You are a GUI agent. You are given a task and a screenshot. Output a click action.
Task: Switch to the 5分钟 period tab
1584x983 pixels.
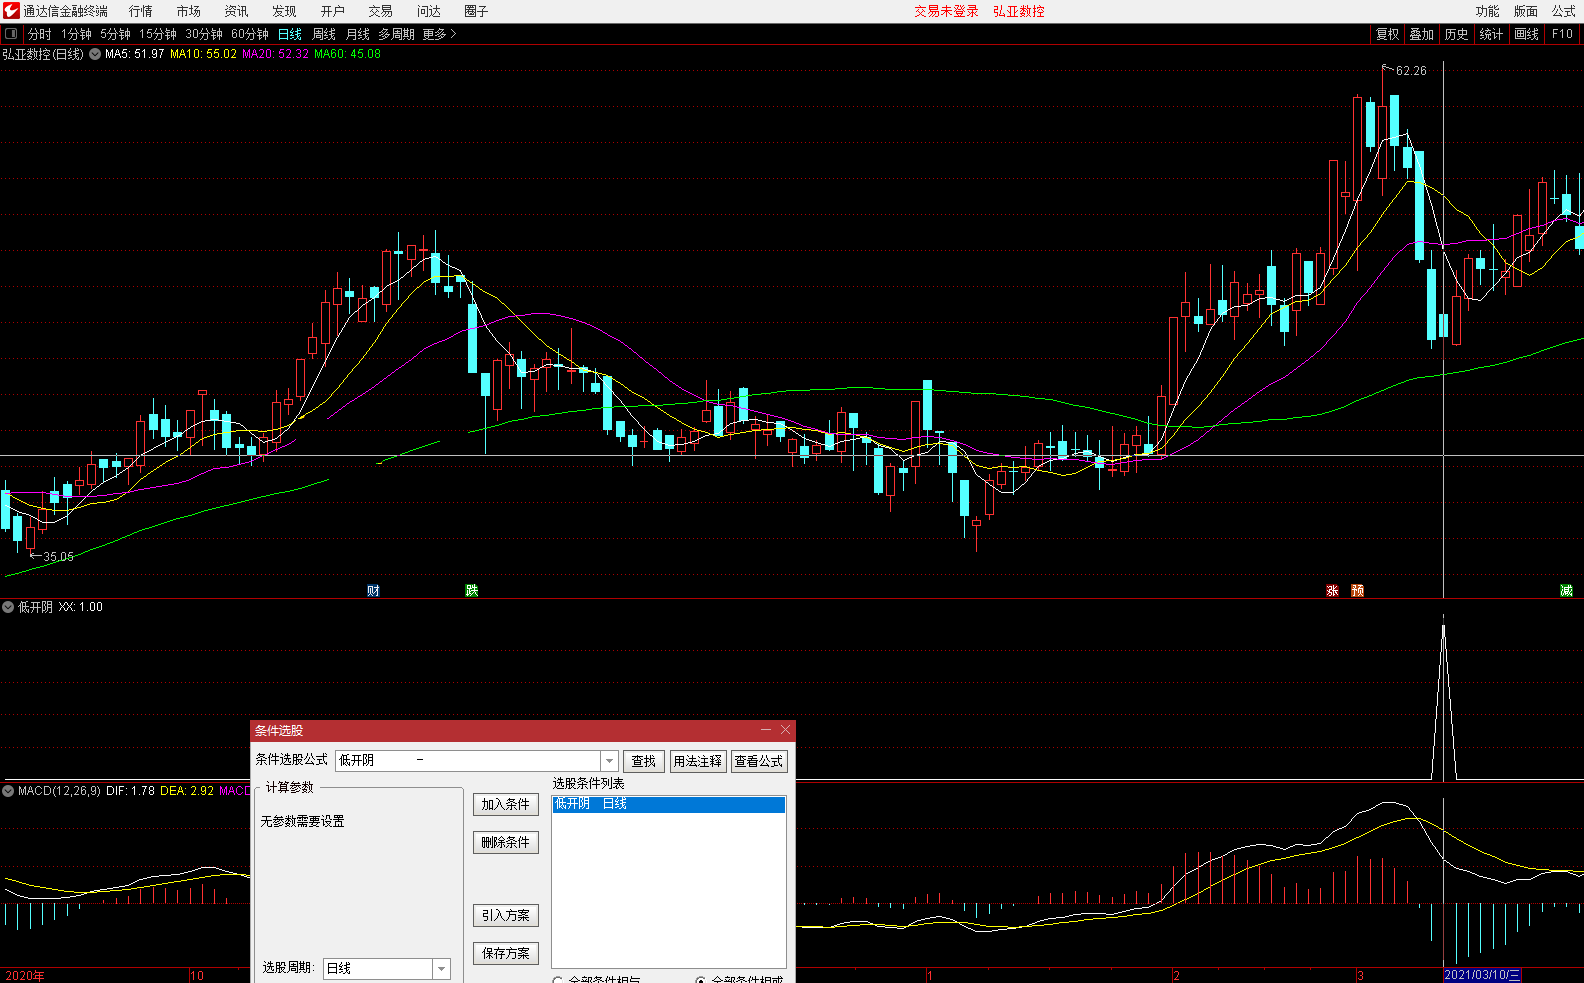tap(115, 34)
